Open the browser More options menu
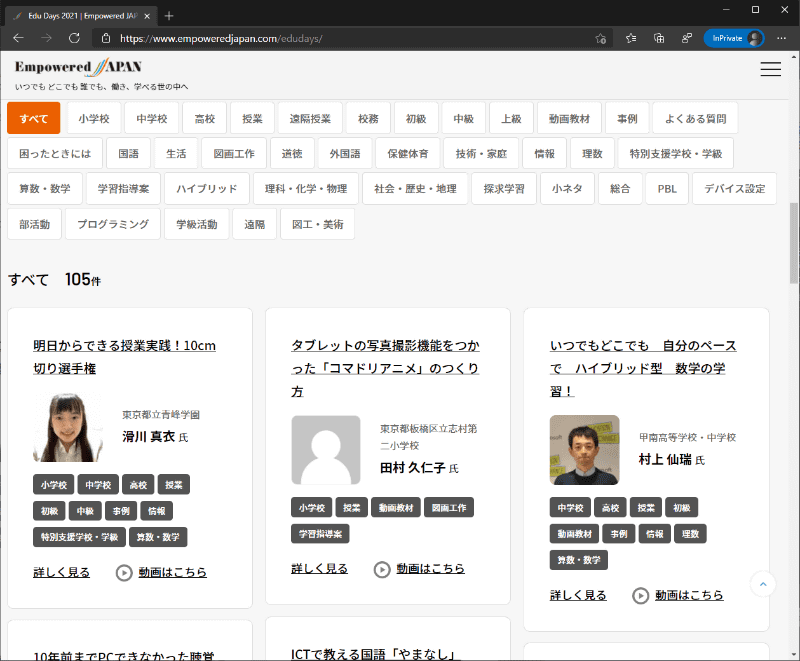 click(781, 38)
